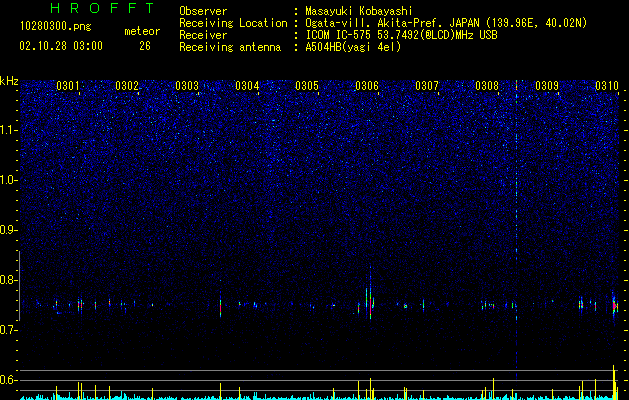The image size is (629, 400).
Task: Click the Receiving antenna label
Action: click(x=230, y=47)
